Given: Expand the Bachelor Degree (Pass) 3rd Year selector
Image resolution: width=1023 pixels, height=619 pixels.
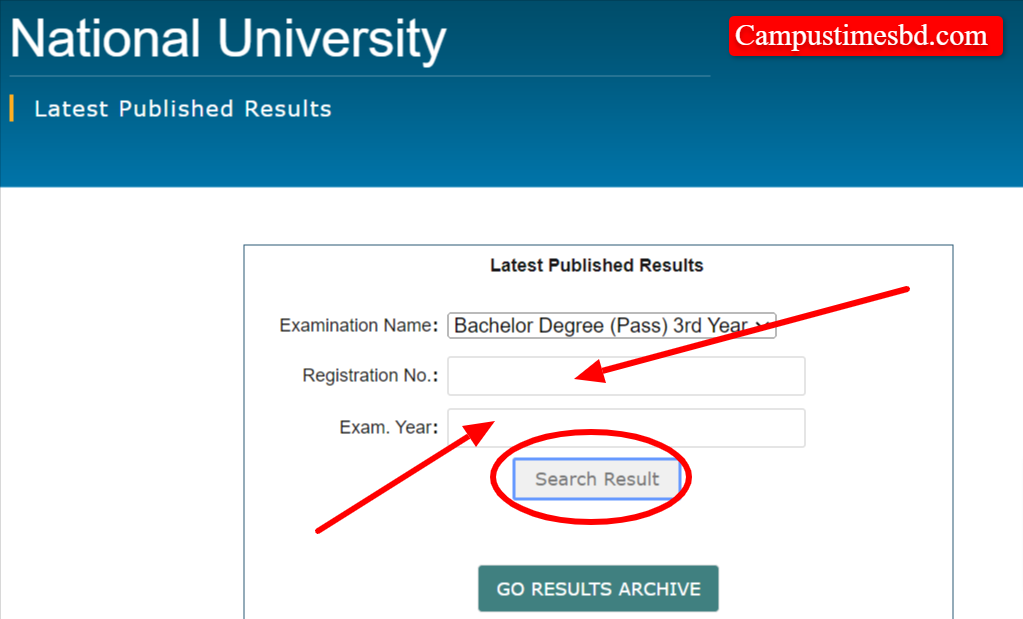Looking at the screenshot, I should 612,324.
